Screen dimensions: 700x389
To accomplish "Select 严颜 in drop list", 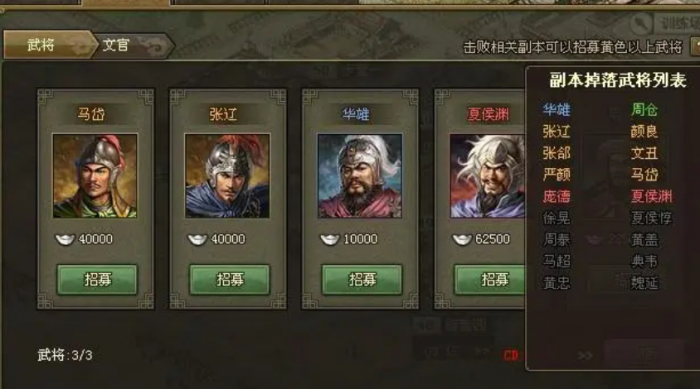I will [556, 175].
